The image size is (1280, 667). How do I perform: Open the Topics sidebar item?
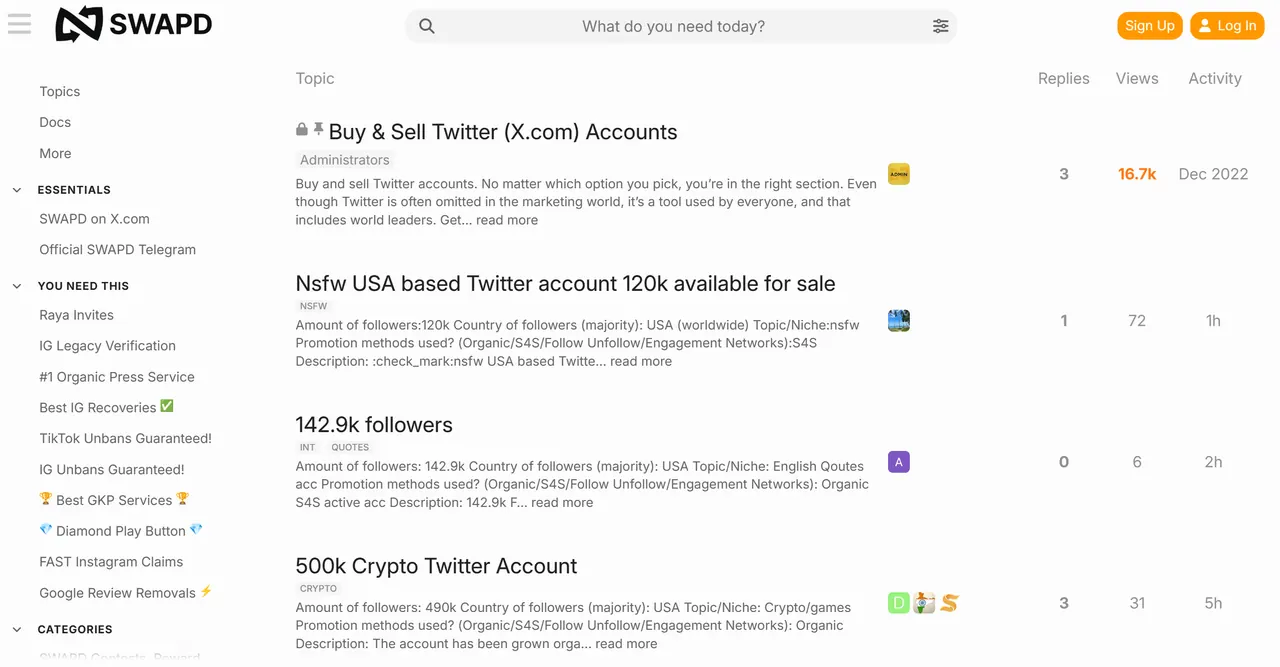[59, 91]
